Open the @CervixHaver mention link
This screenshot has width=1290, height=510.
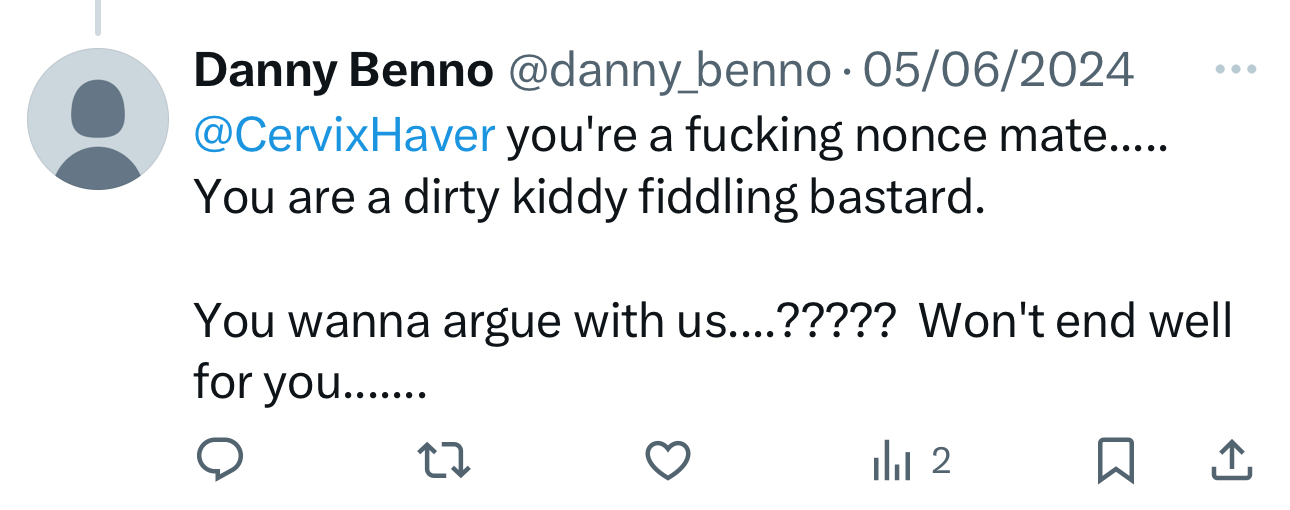coord(344,135)
